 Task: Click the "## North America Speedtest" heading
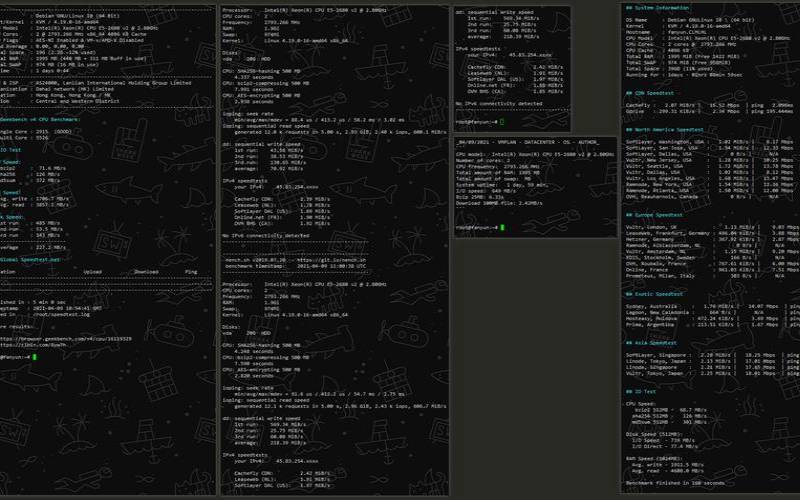coord(664,130)
